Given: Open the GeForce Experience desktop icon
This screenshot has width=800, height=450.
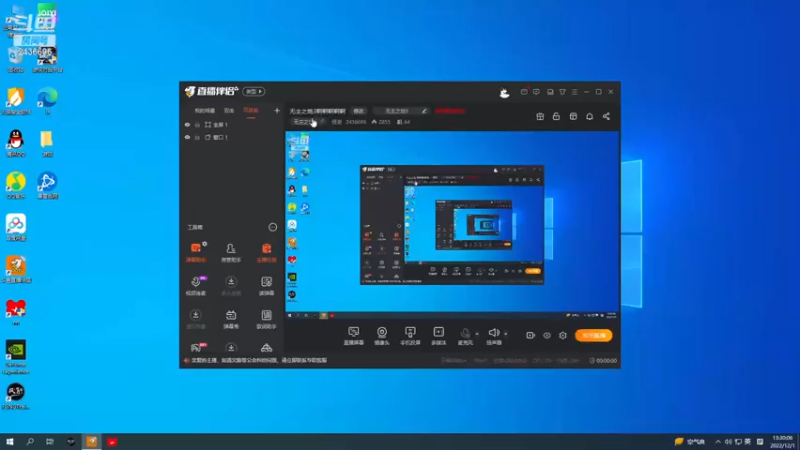Looking at the screenshot, I should tap(16, 357).
